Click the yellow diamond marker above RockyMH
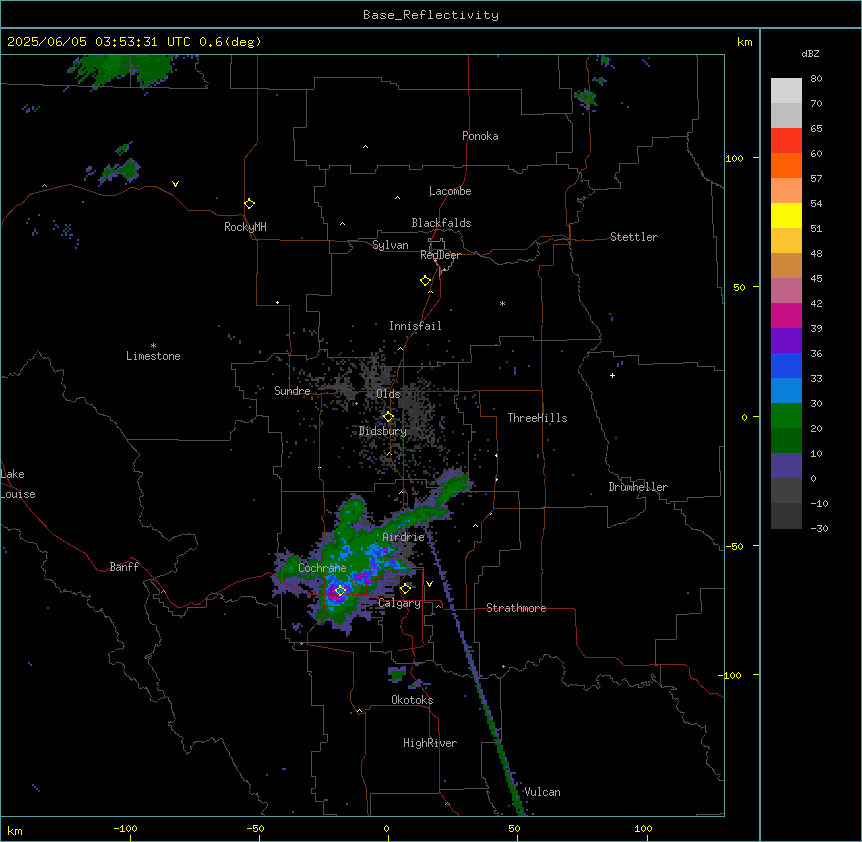The image size is (862, 842). coord(250,204)
